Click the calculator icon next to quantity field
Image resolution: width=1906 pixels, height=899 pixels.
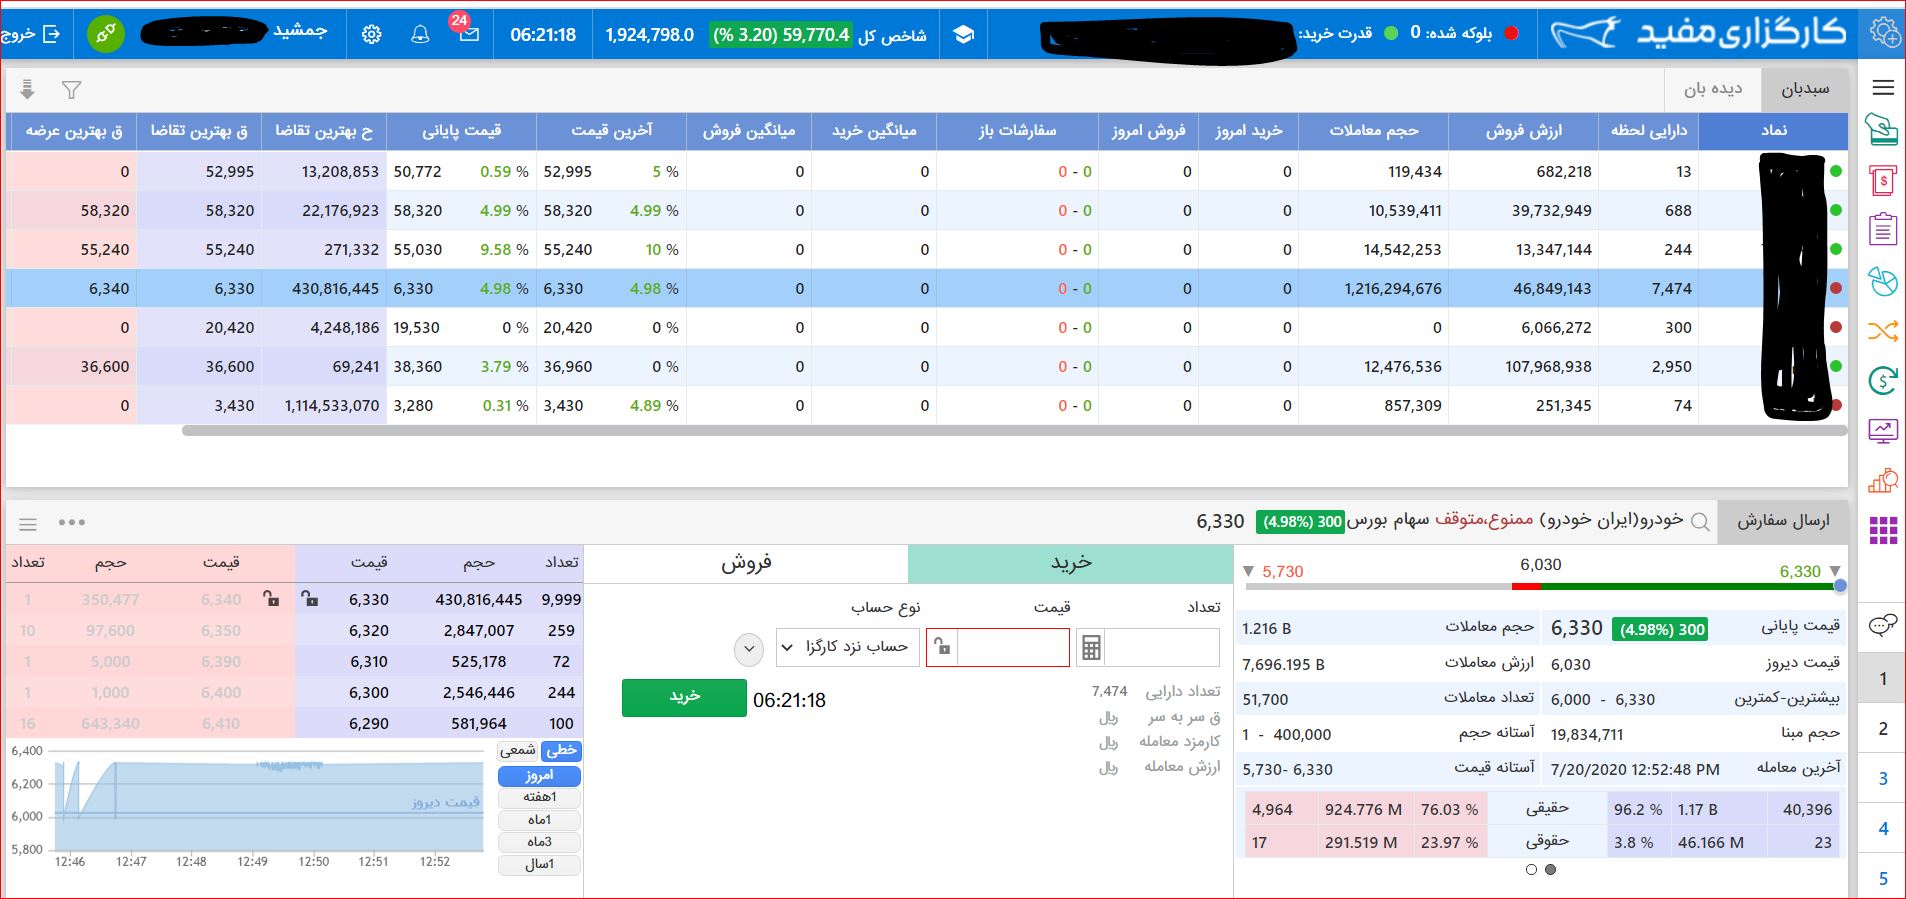[1091, 648]
